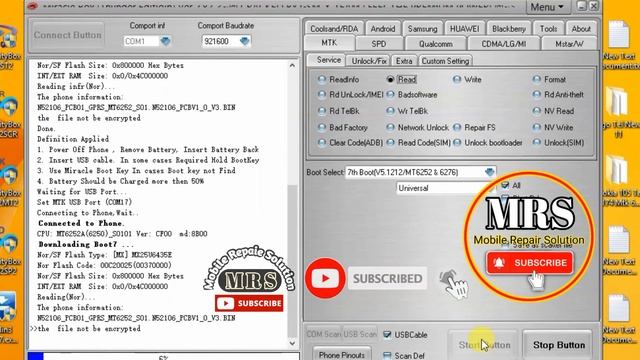640x360 pixels.
Task: Click the 'Connected to Phone.' log line
Action: tap(82, 223)
